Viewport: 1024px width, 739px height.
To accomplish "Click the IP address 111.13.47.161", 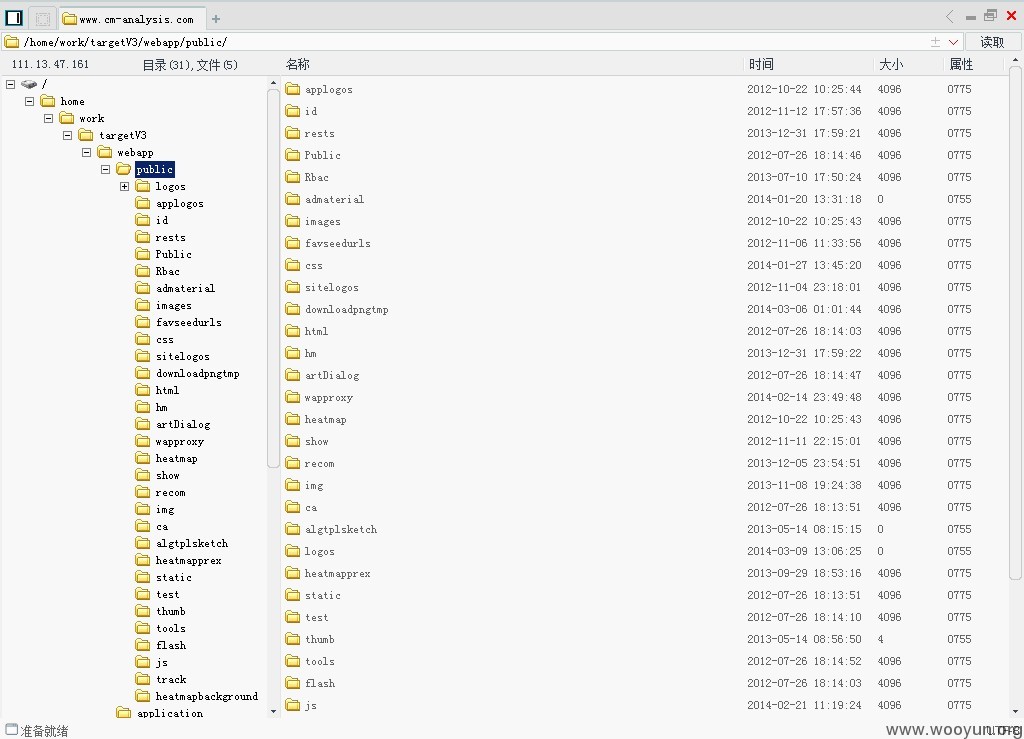I will point(50,64).
